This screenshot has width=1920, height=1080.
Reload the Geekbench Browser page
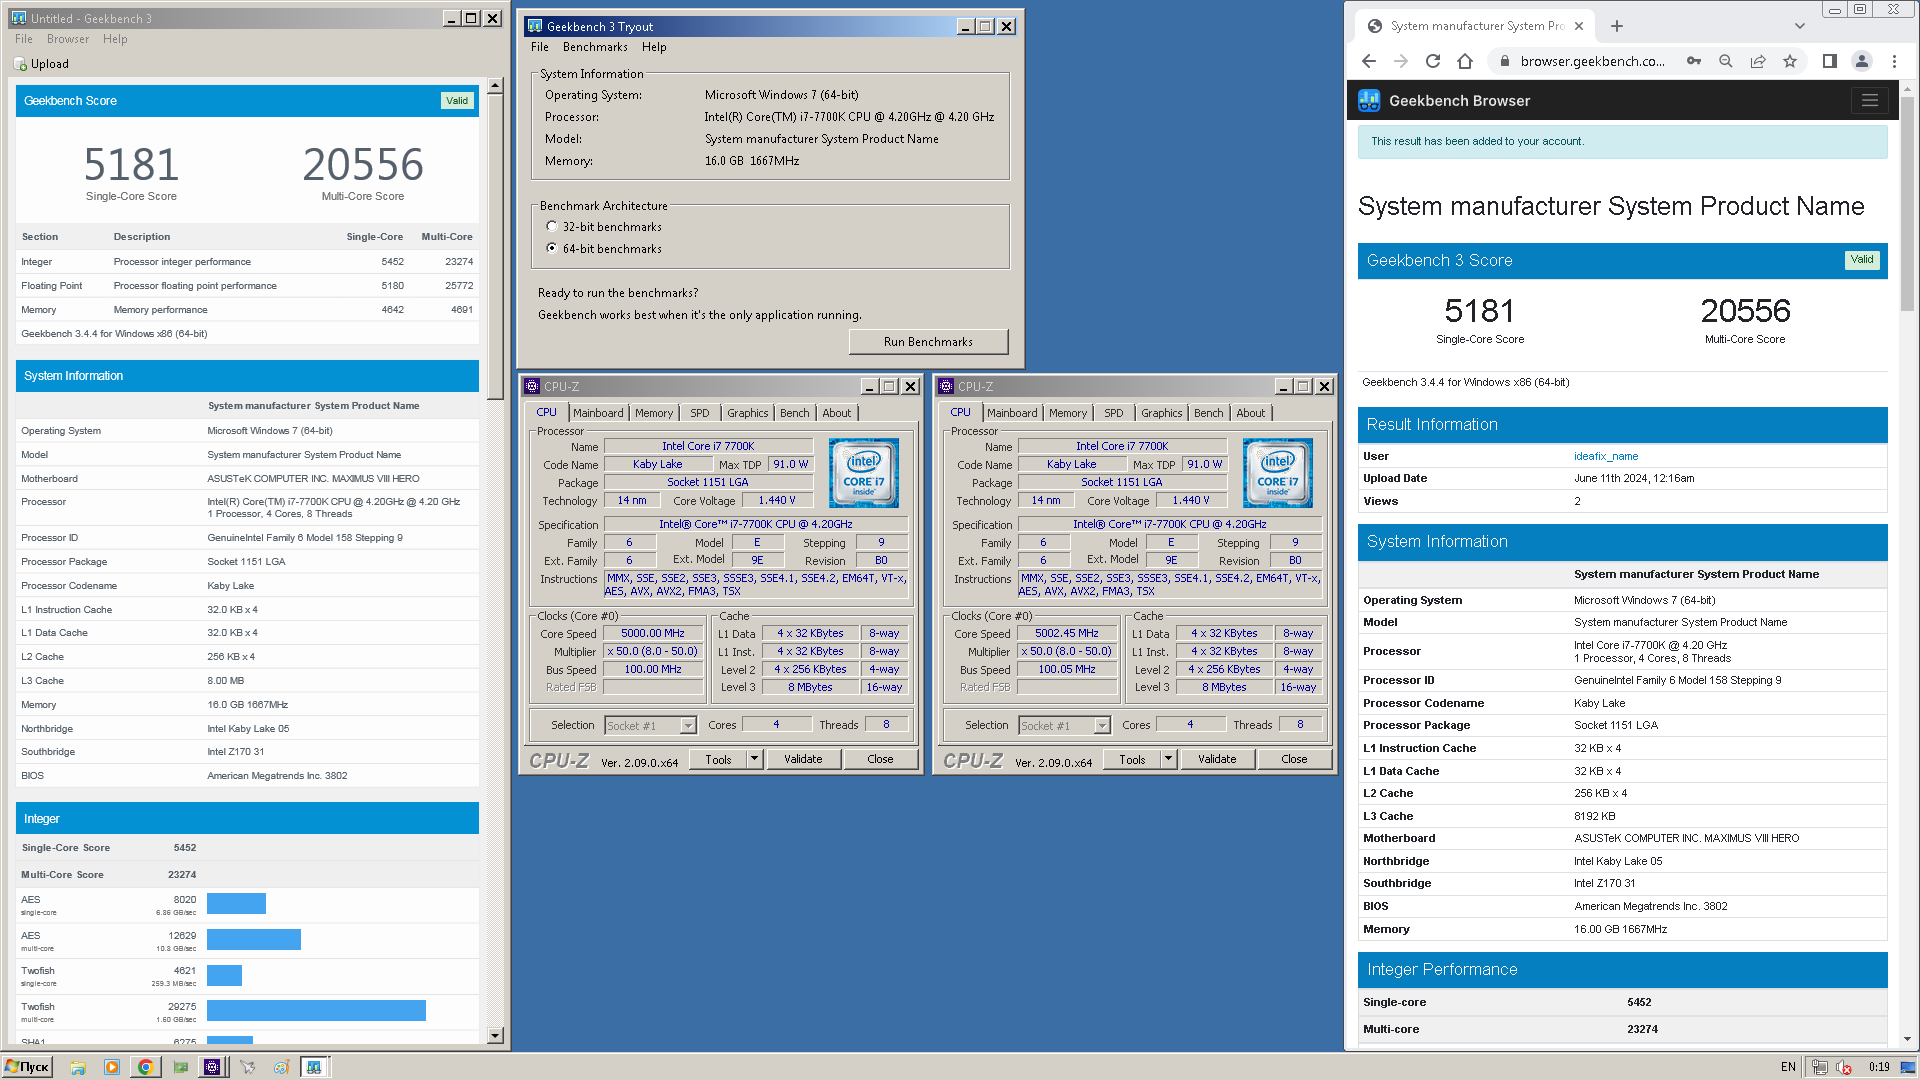(1433, 61)
